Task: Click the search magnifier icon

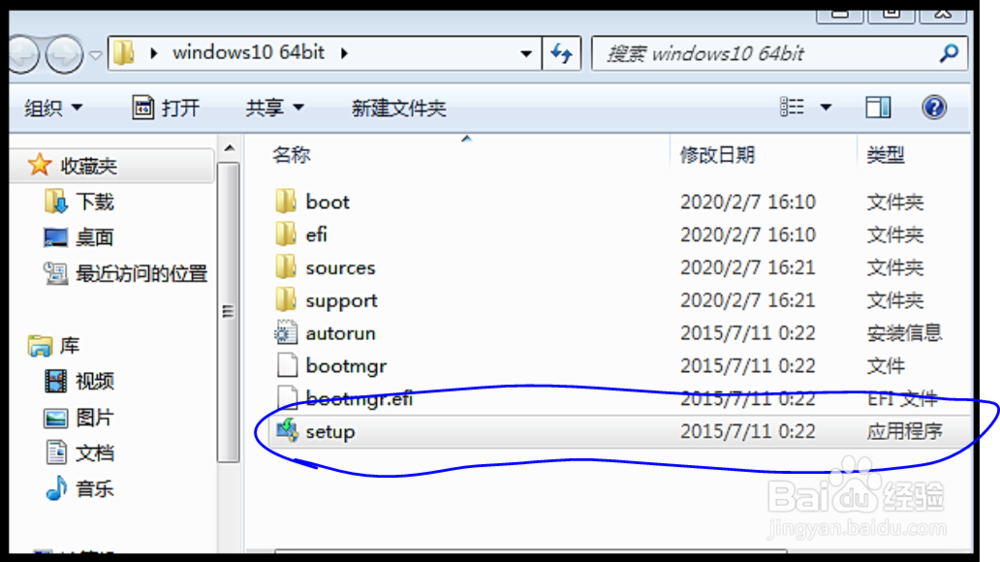Action: [x=949, y=53]
